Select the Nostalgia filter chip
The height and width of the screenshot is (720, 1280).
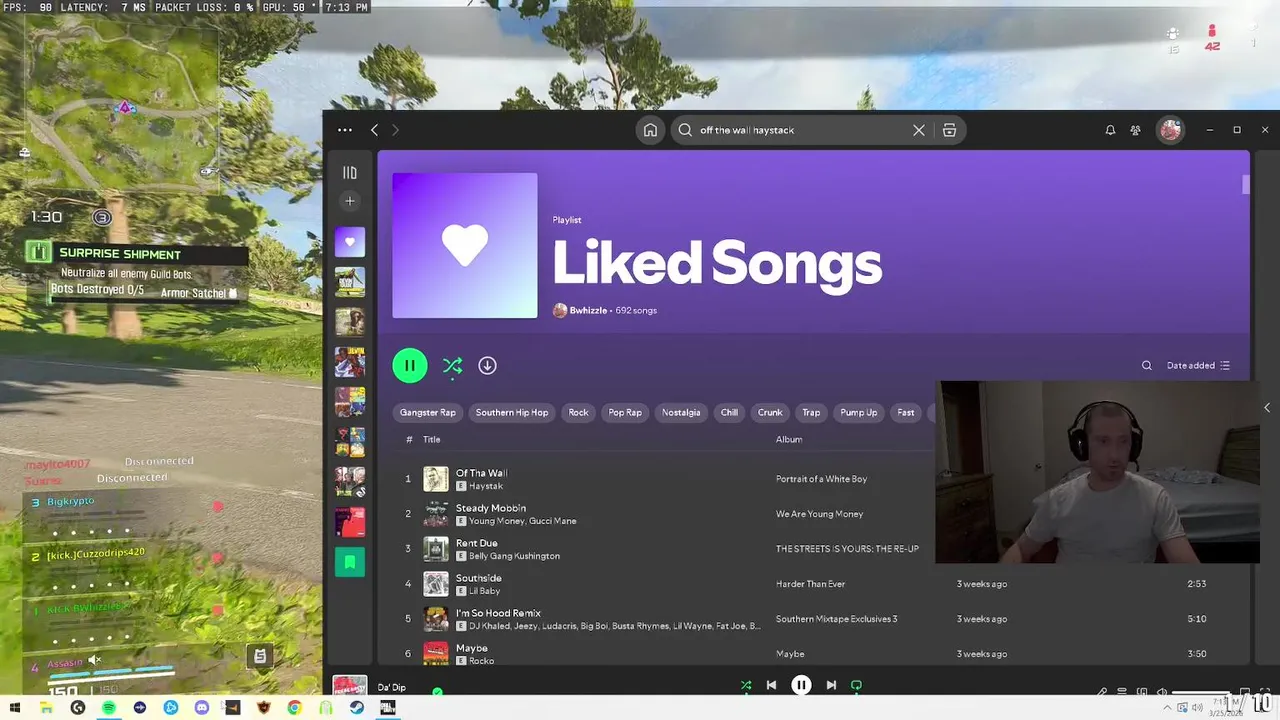[681, 412]
